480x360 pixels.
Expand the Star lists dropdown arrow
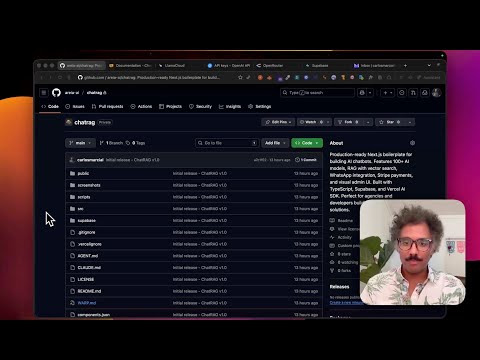point(410,122)
